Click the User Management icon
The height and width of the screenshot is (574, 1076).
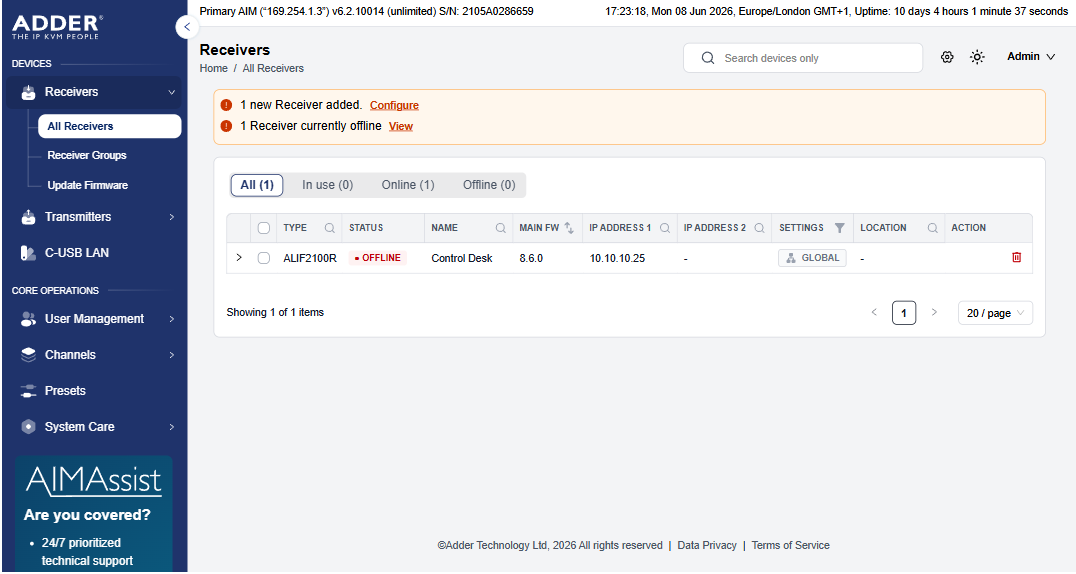(x=28, y=319)
